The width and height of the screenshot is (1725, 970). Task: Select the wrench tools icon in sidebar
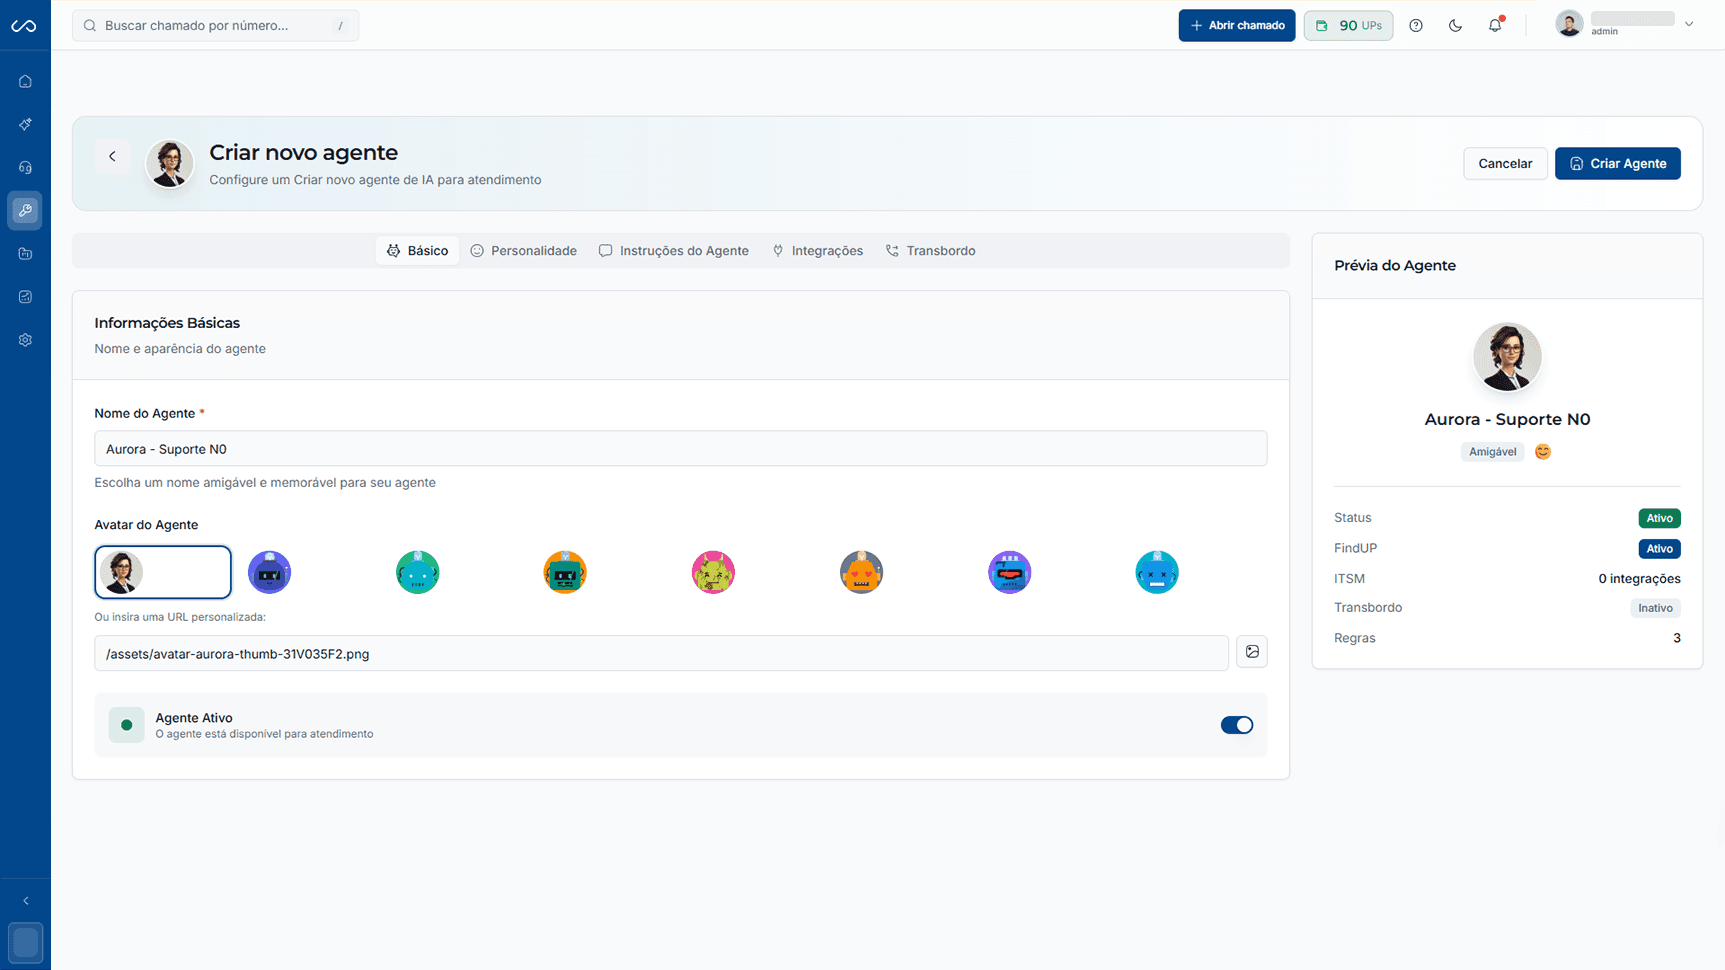coord(25,211)
